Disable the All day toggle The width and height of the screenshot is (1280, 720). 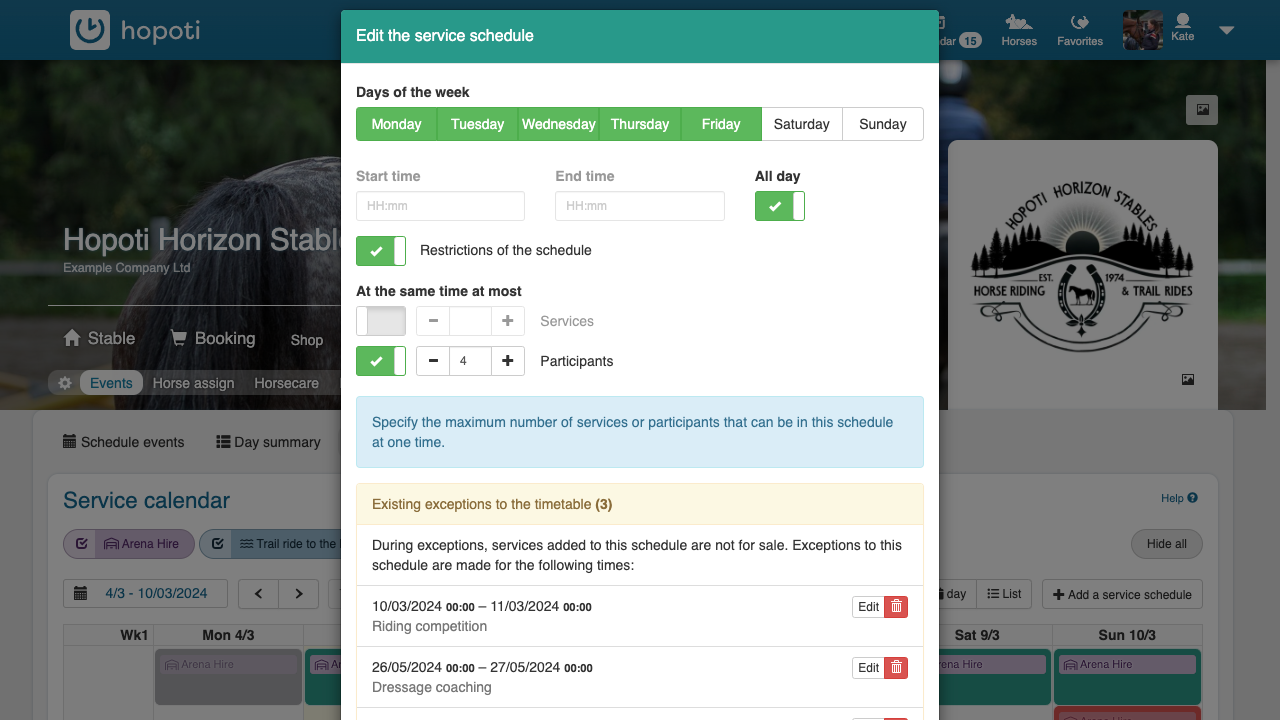pos(780,206)
